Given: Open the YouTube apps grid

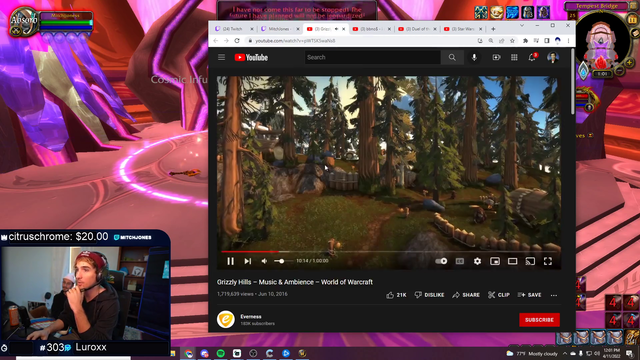Looking at the screenshot, I should coord(514,58).
